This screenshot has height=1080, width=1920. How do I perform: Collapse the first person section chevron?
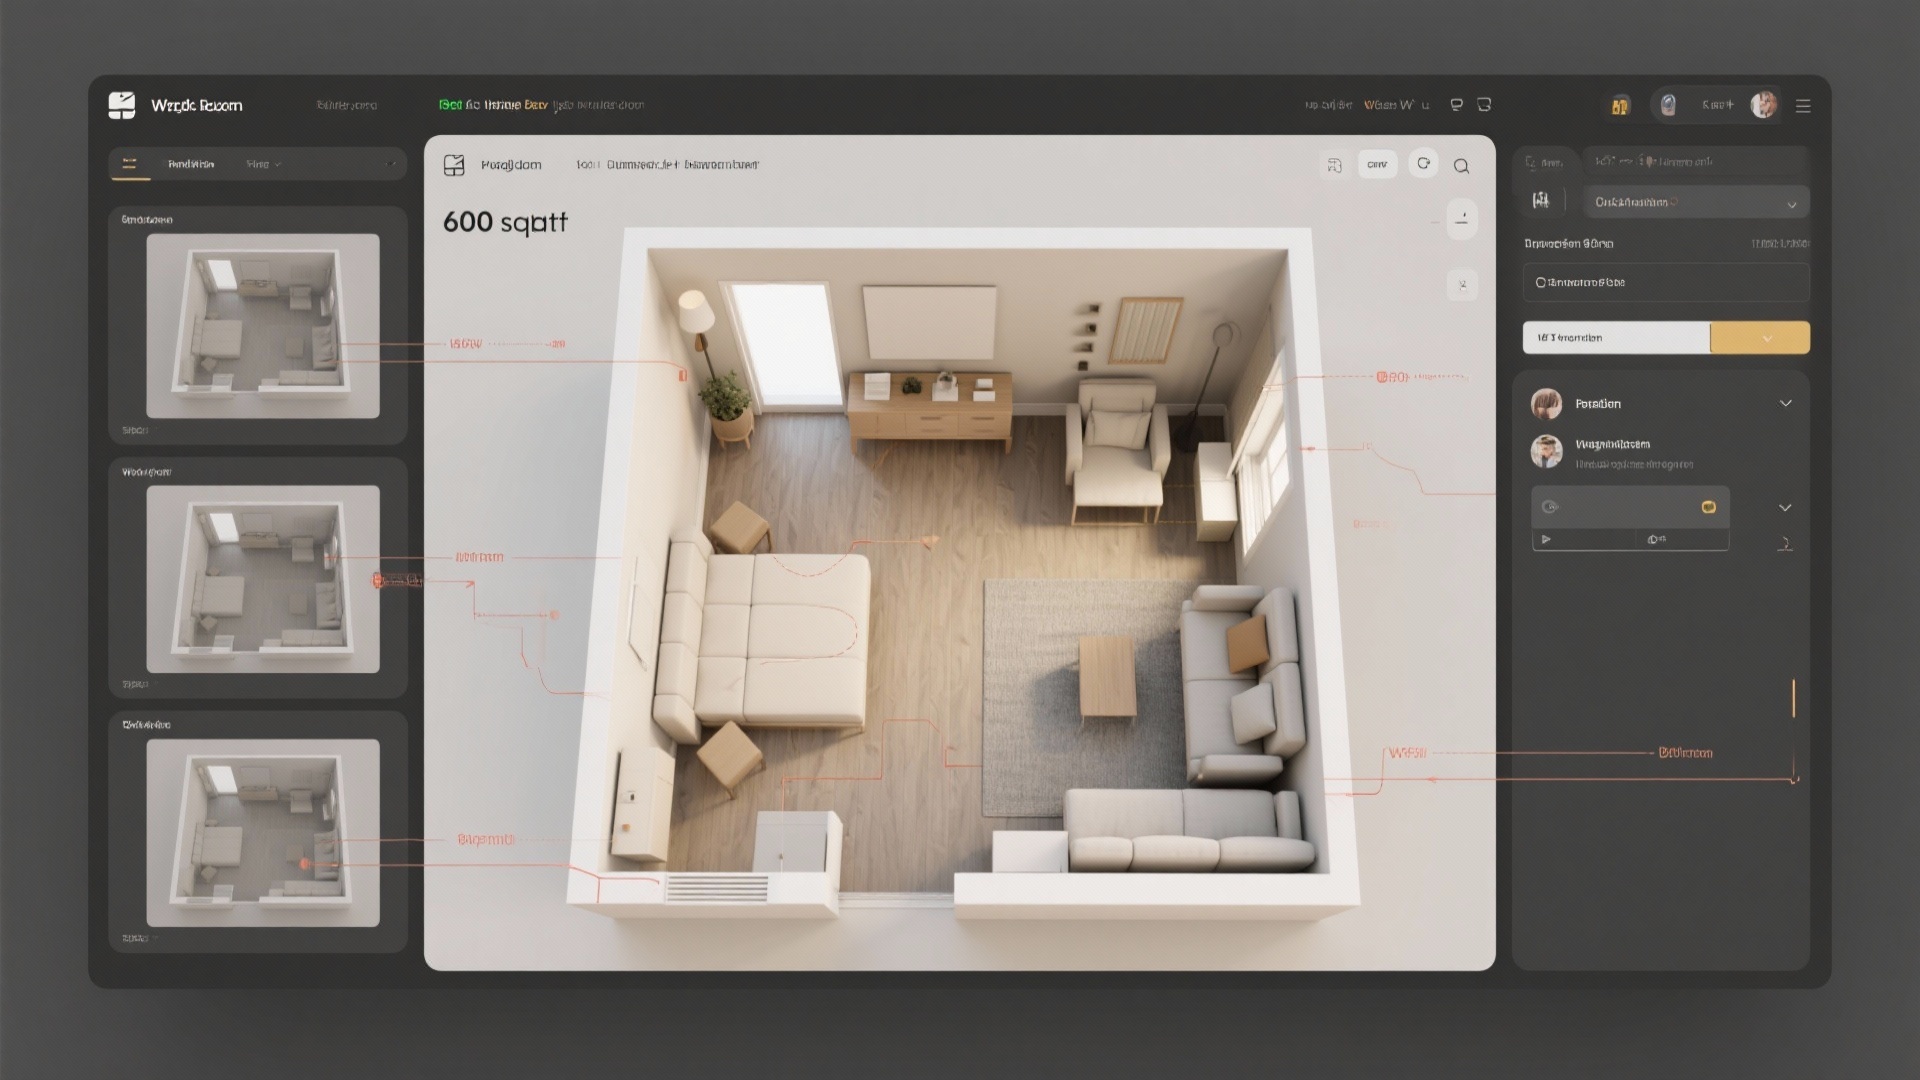pos(1785,404)
